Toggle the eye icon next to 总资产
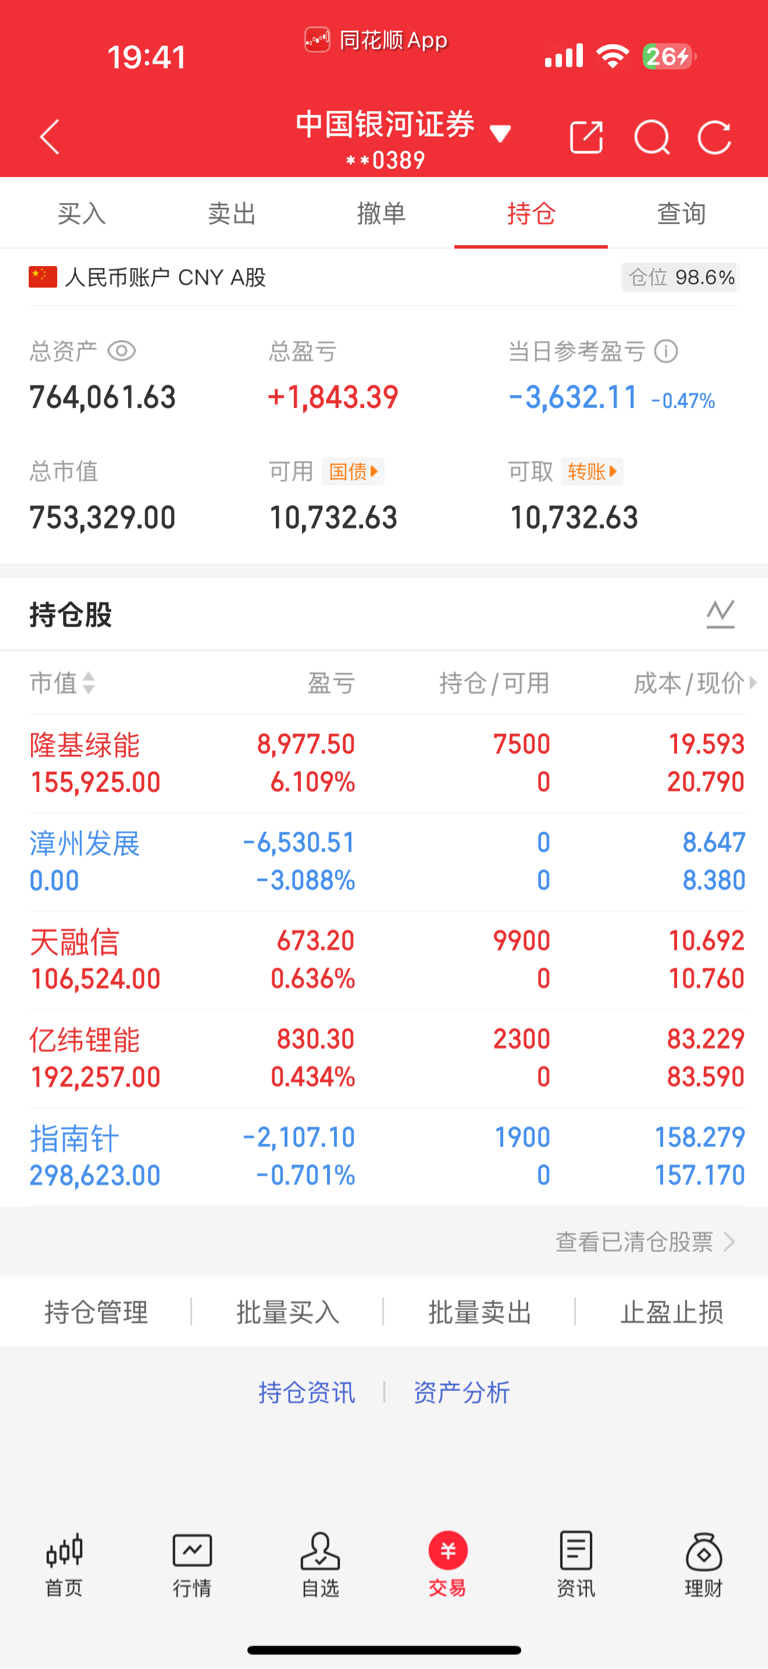The height and width of the screenshot is (1669, 768). click(121, 351)
